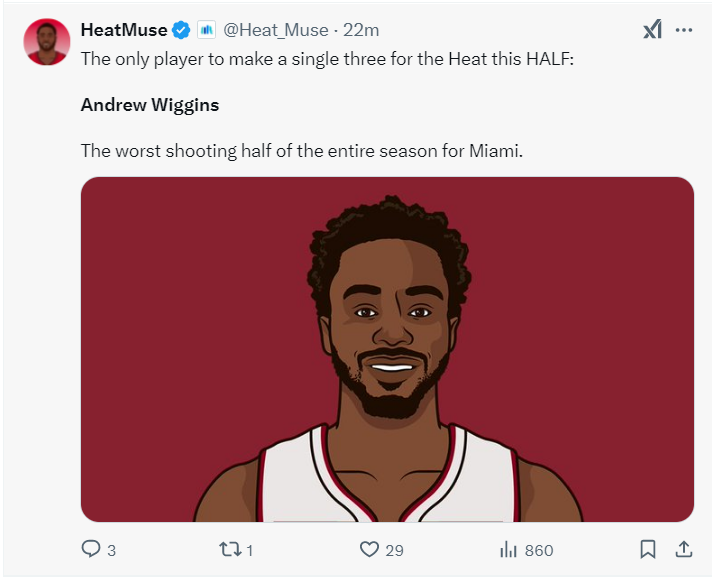Open view analytics bar-chart icon

click(x=508, y=549)
